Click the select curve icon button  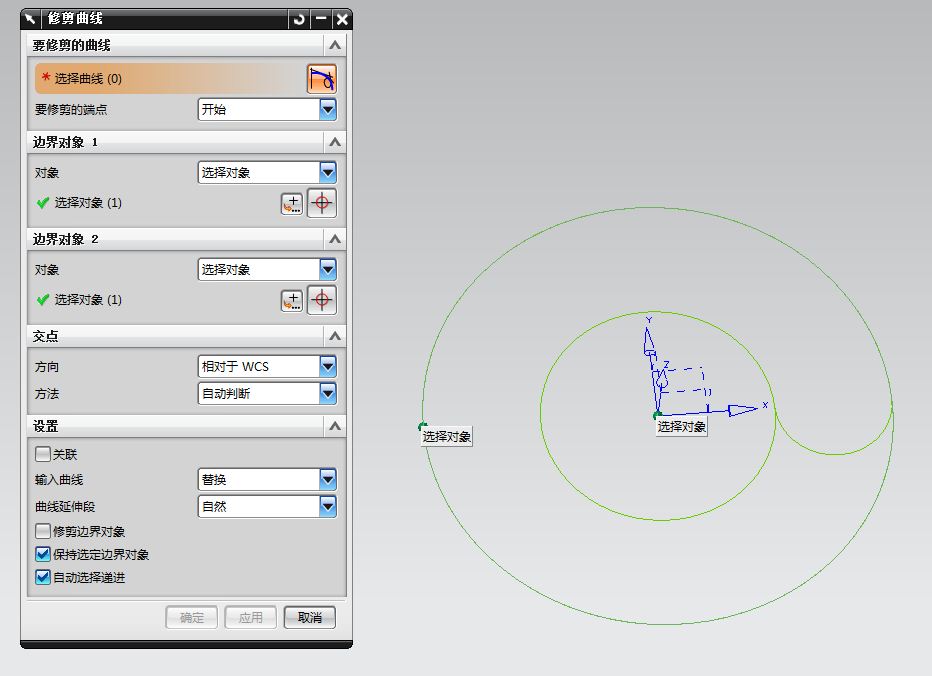(x=322, y=79)
